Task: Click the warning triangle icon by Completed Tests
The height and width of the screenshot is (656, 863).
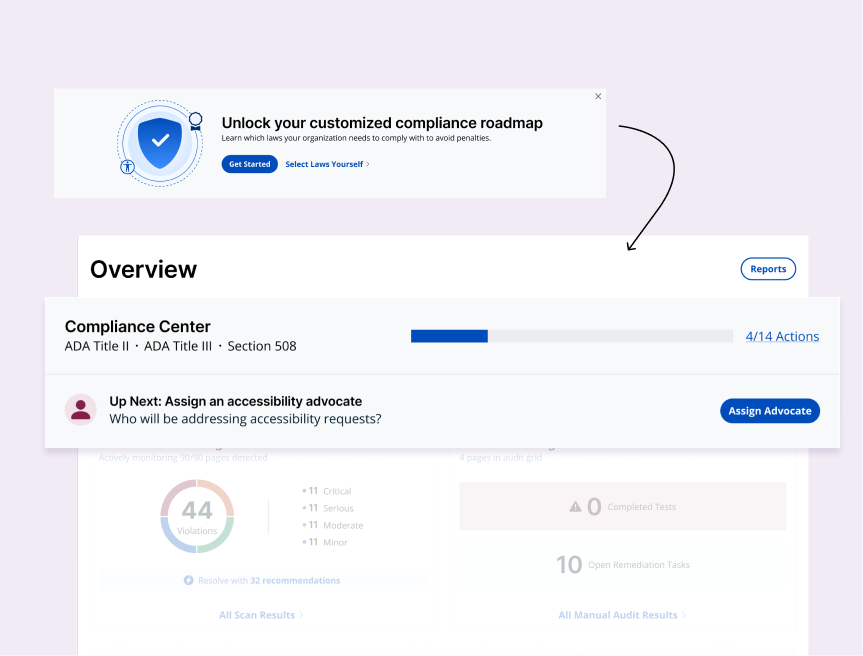Action: pyautogui.click(x=575, y=507)
